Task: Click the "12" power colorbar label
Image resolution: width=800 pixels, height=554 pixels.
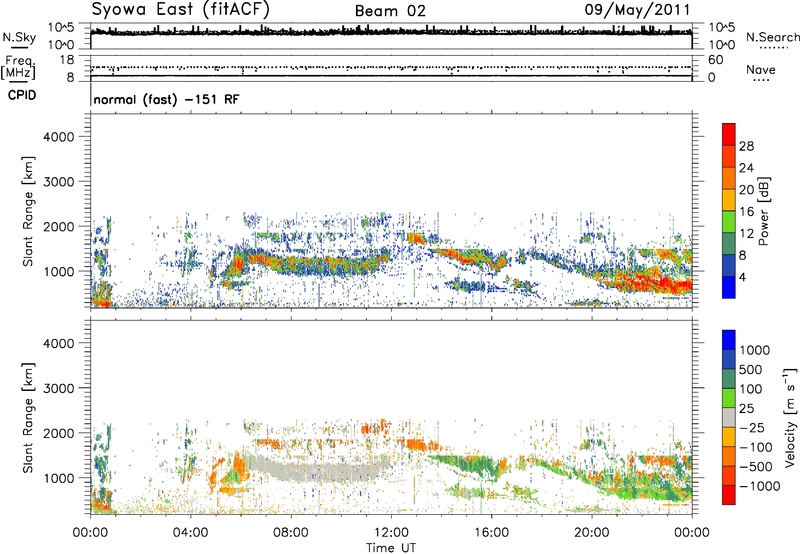Action: [x=746, y=234]
